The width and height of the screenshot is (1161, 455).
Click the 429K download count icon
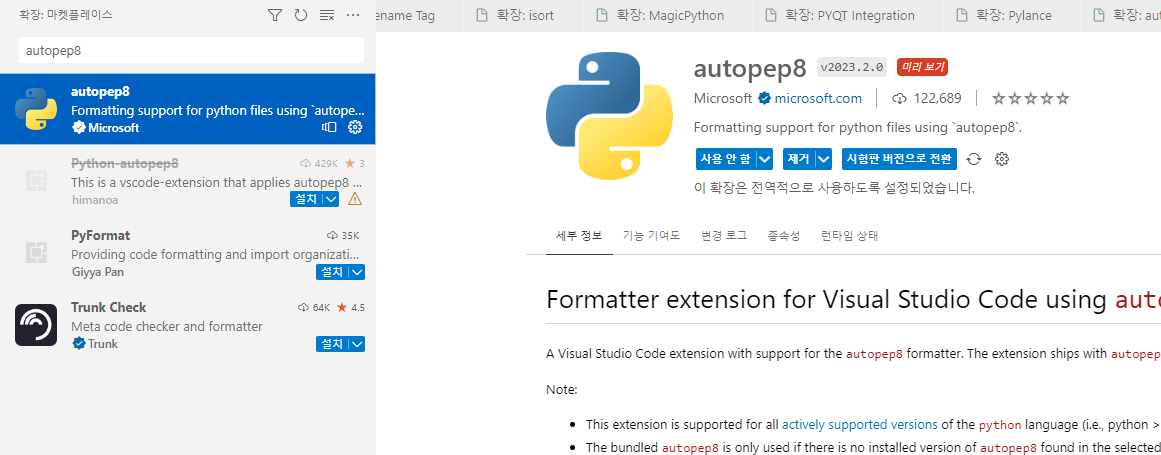305,163
